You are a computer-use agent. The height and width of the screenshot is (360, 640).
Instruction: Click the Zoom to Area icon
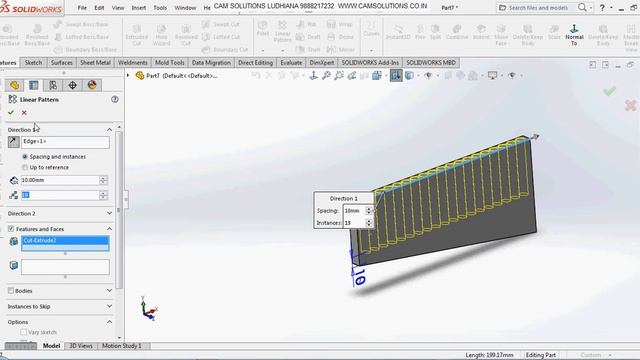point(339,76)
